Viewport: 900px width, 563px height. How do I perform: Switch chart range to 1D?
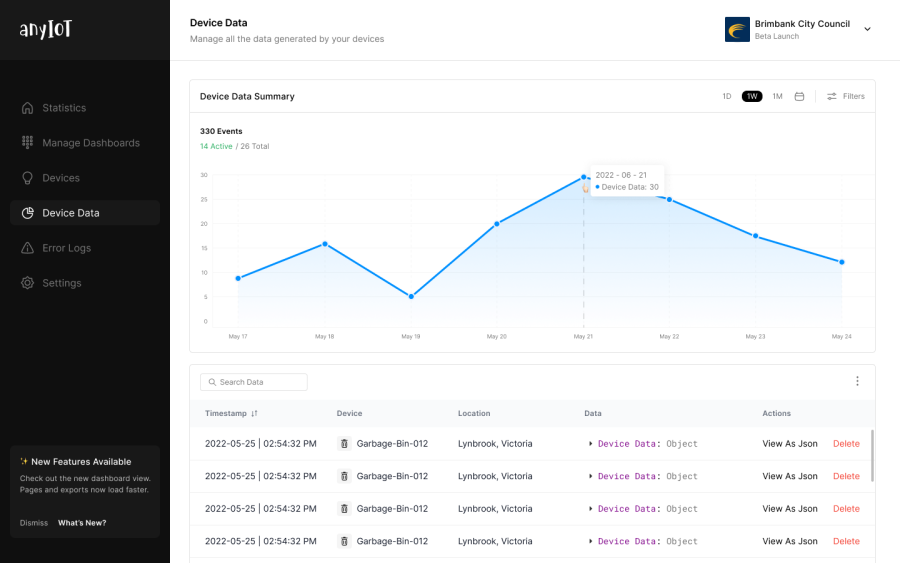pyautogui.click(x=727, y=96)
